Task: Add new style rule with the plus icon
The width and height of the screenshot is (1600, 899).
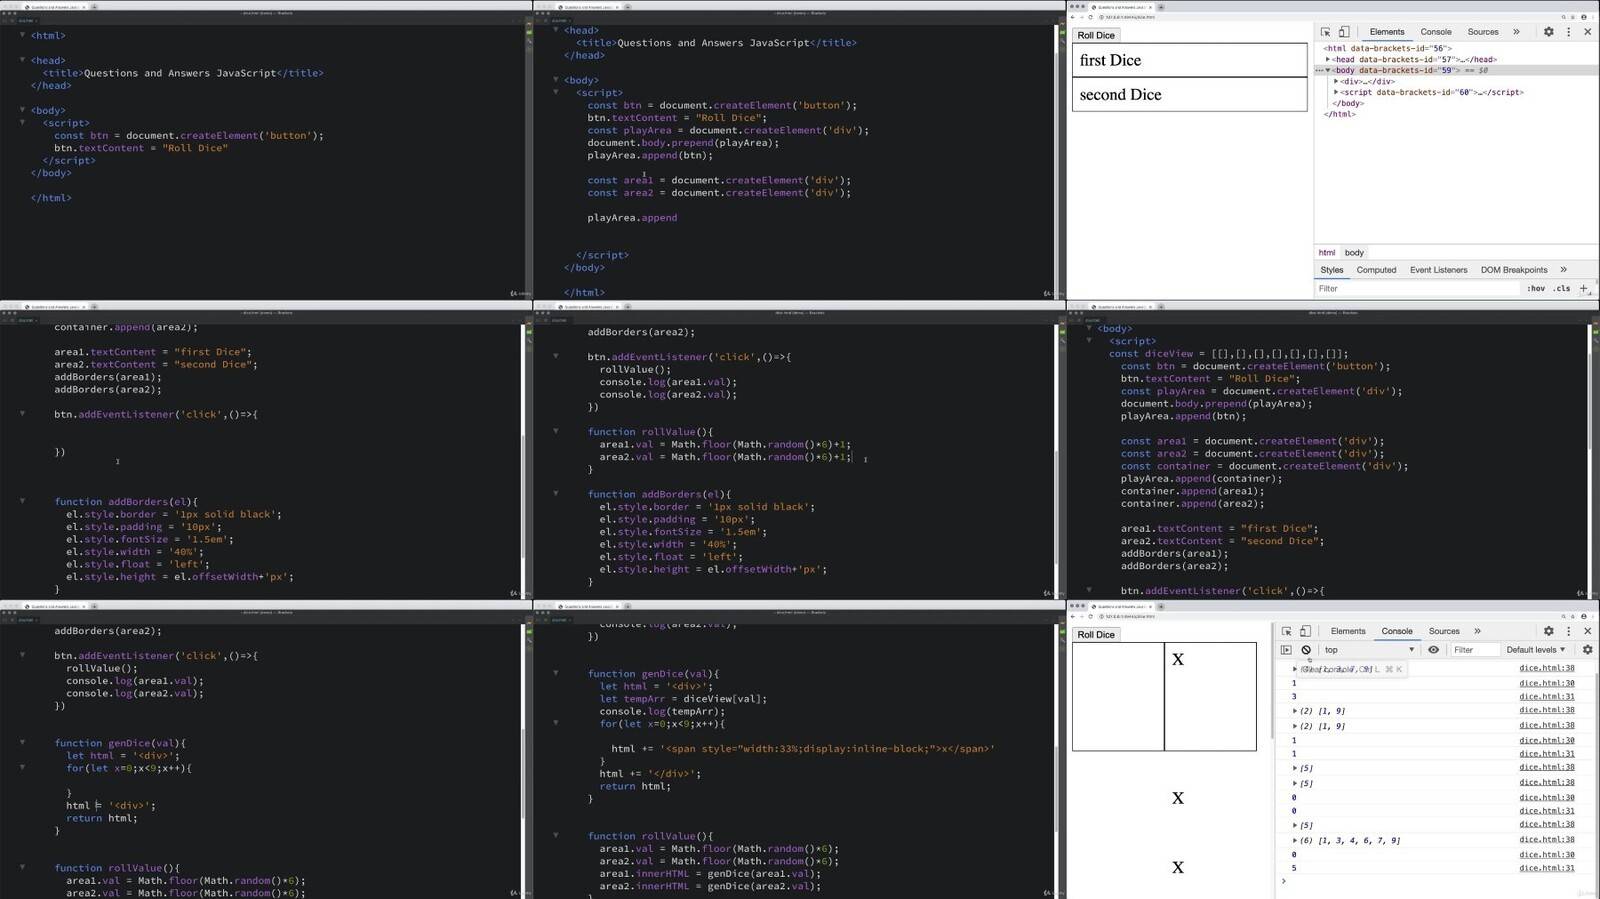Action: point(1584,289)
